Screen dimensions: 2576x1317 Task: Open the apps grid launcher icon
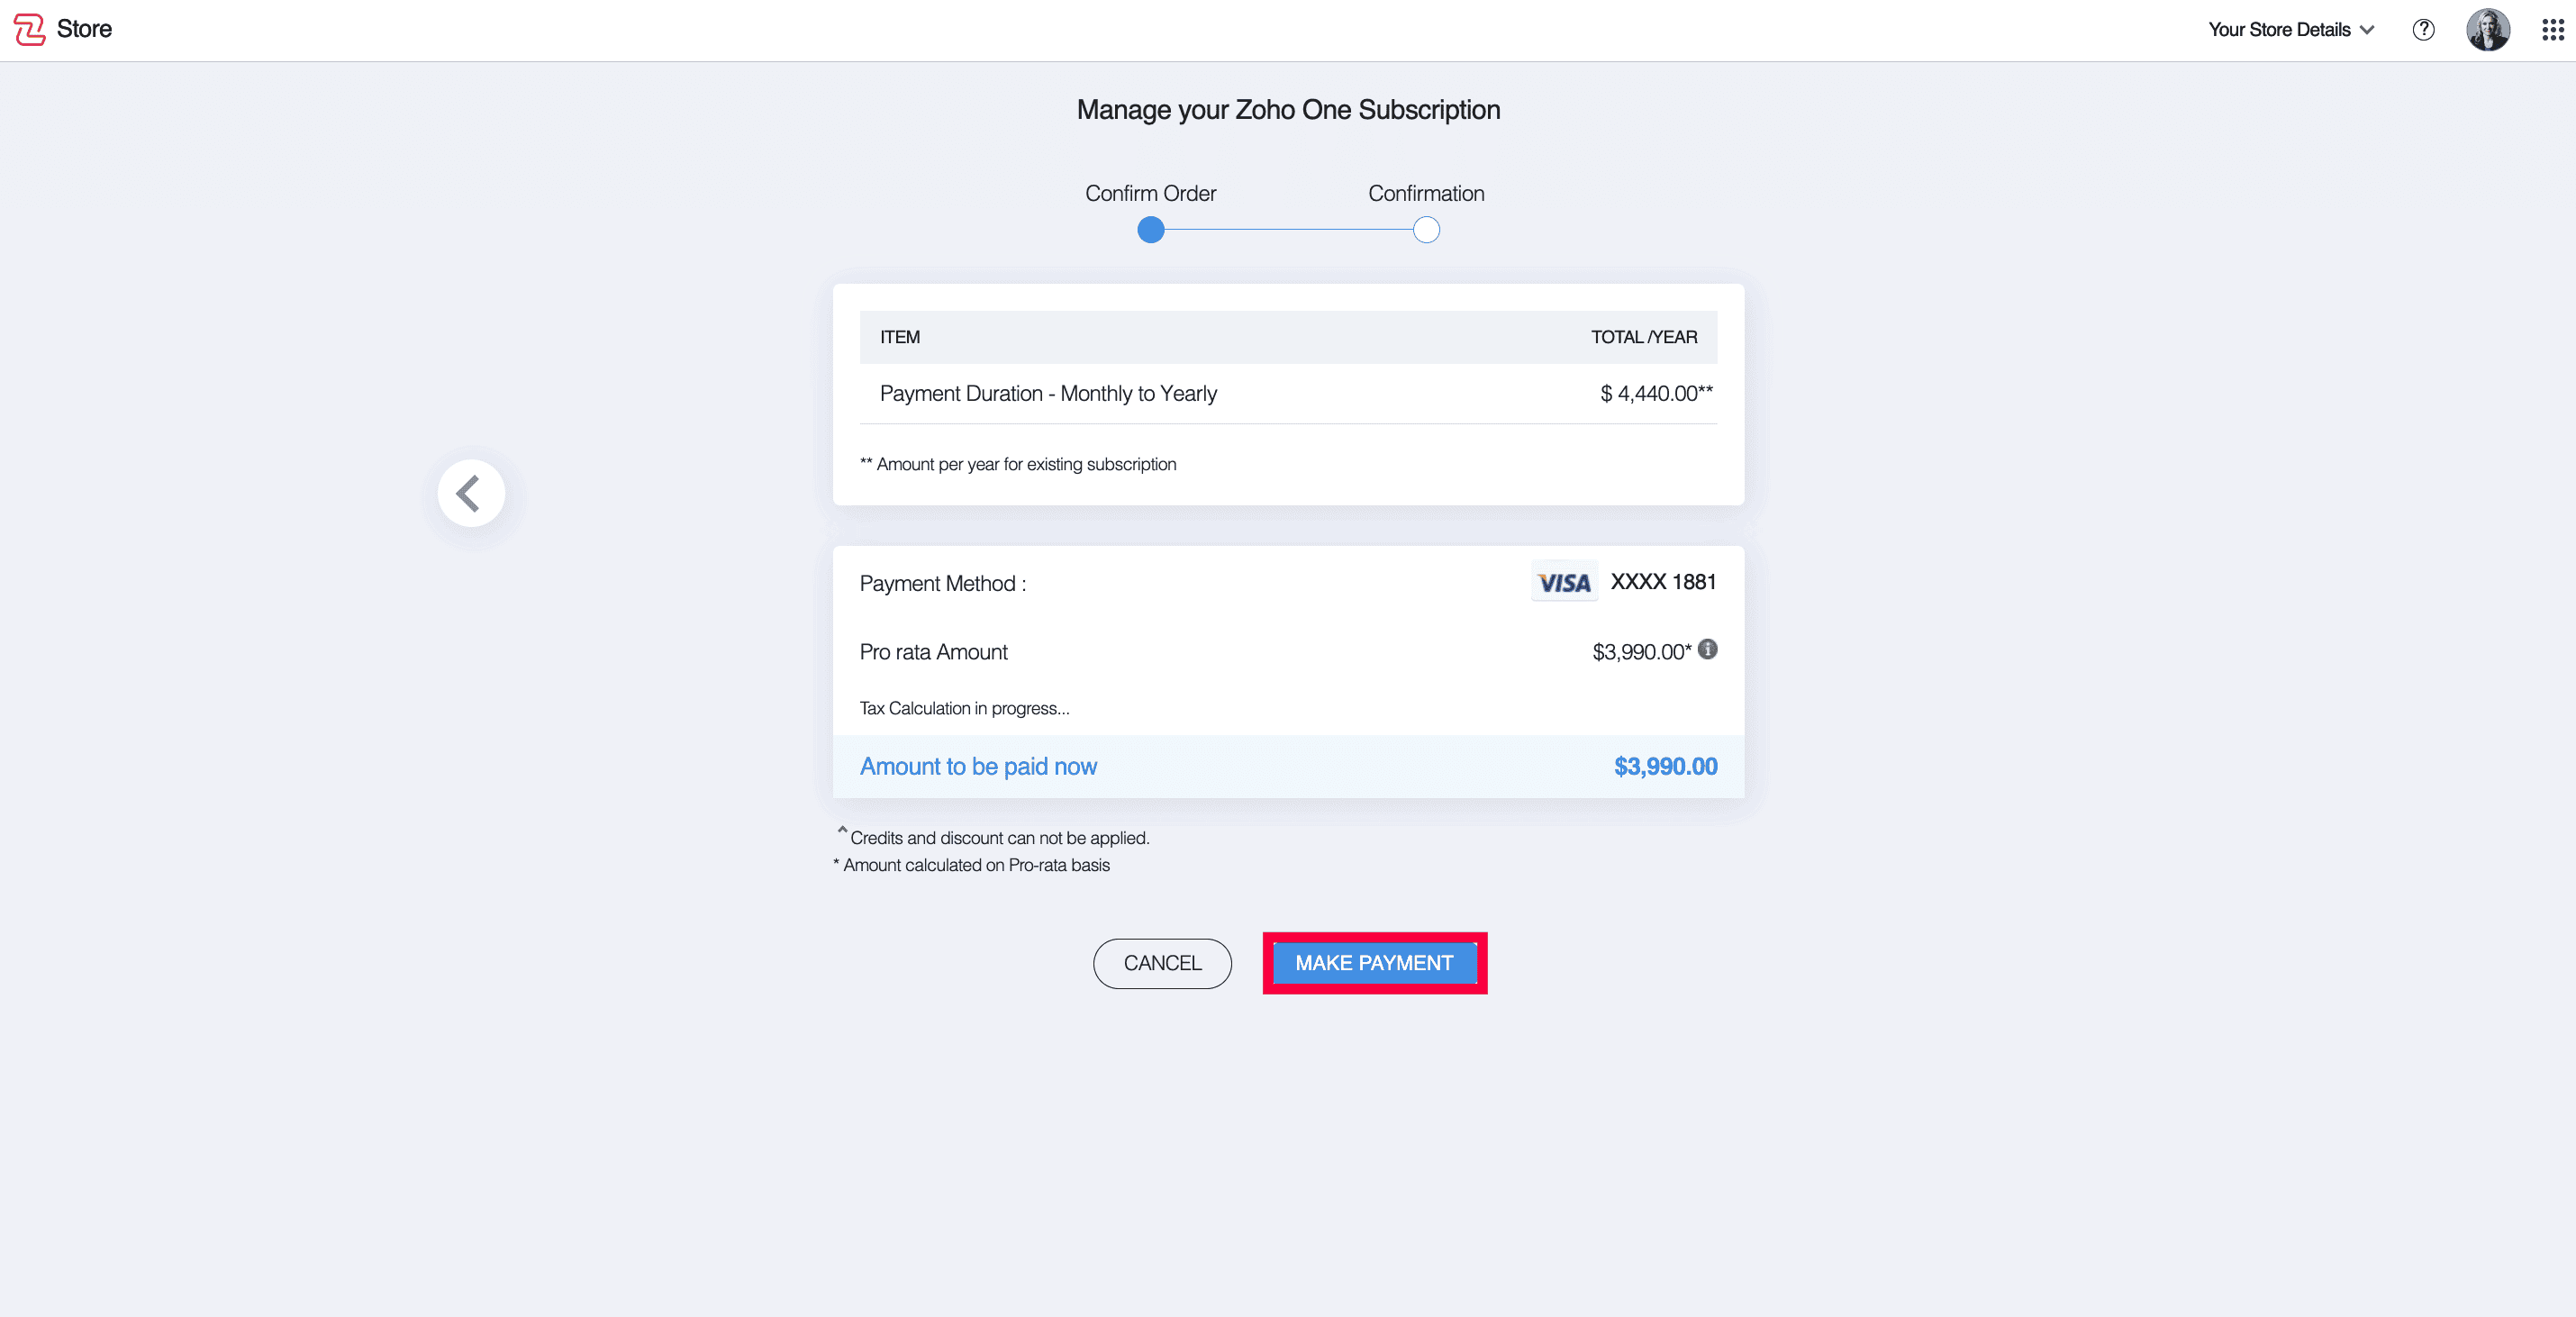(x=2552, y=30)
